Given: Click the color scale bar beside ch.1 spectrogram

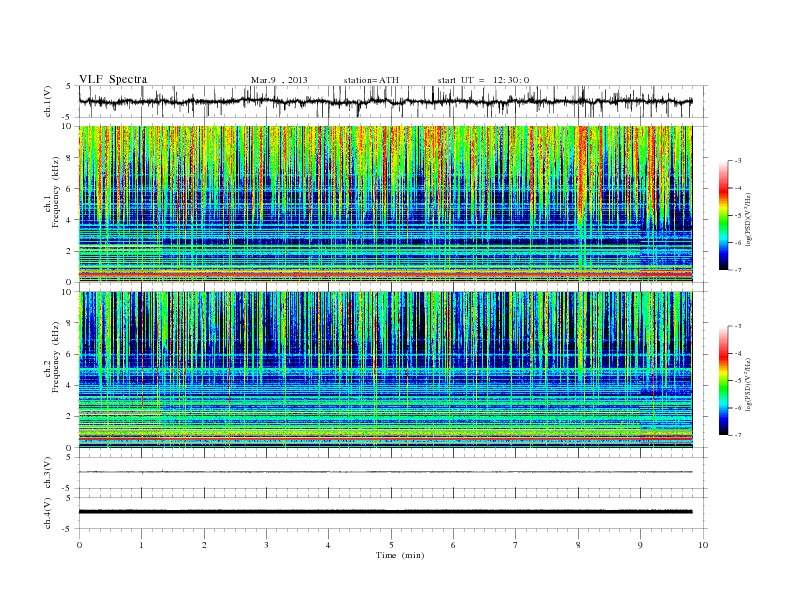Looking at the screenshot, I should point(723,216).
